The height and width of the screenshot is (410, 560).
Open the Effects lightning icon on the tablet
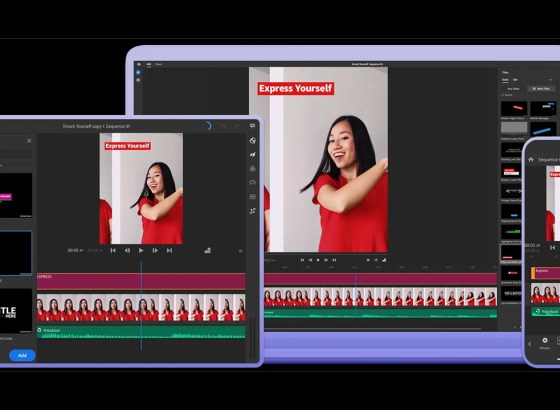252,154
